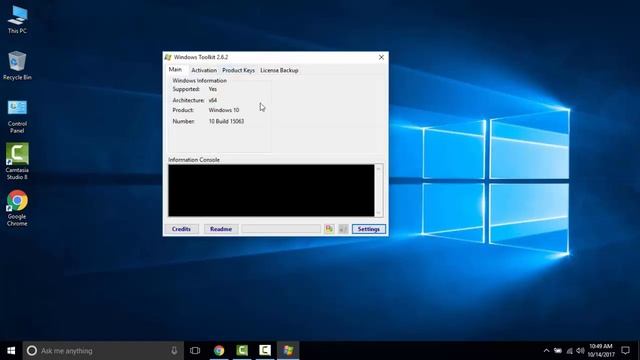Open the white Camtasia recorder taskbar icon
Screen dimensions: 640x360
pyautogui.click(x=265, y=351)
